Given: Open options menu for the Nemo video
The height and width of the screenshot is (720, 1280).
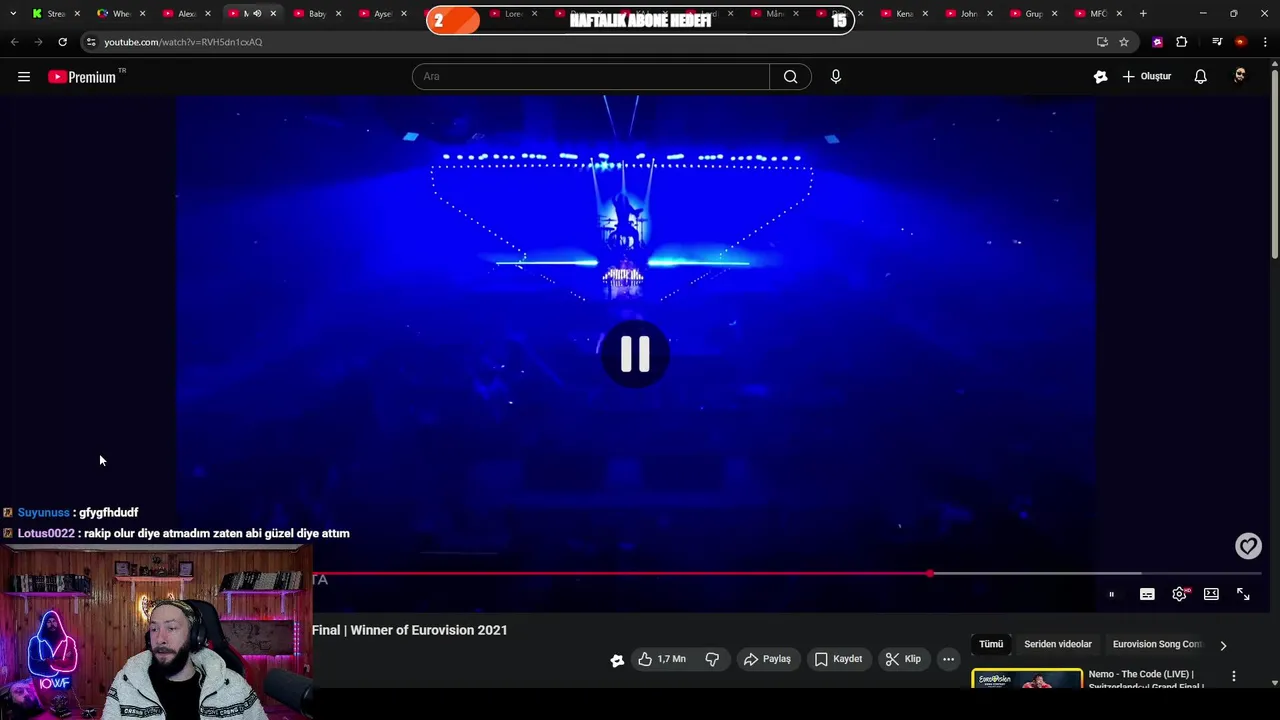Looking at the screenshot, I should (x=1234, y=677).
